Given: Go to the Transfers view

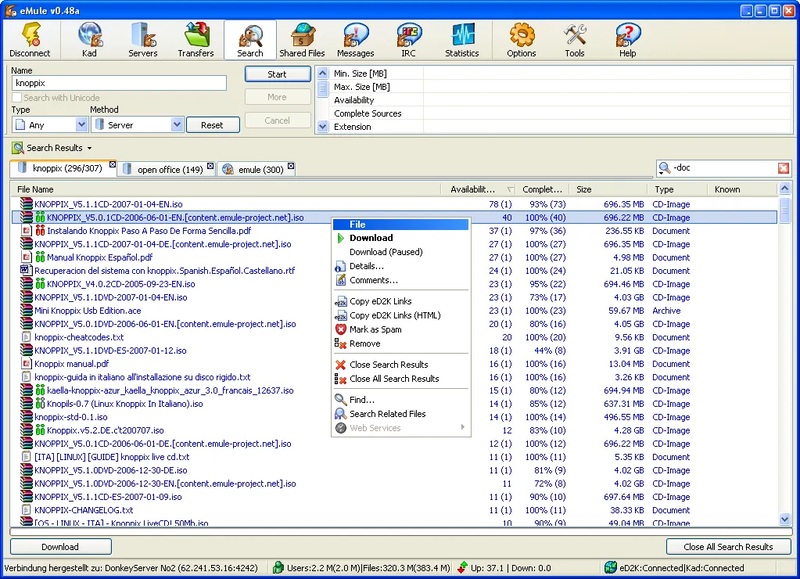Looking at the screenshot, I should pyautogui.click(x=196, y=40).
